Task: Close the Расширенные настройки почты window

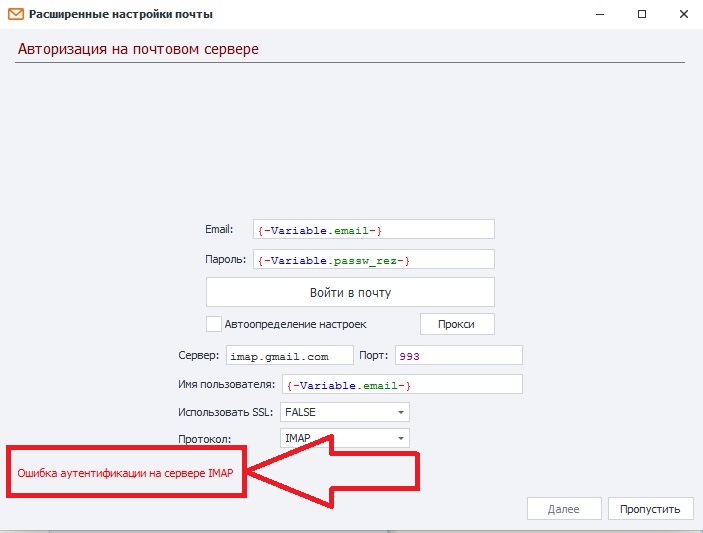Action: (x=684, y=14)
